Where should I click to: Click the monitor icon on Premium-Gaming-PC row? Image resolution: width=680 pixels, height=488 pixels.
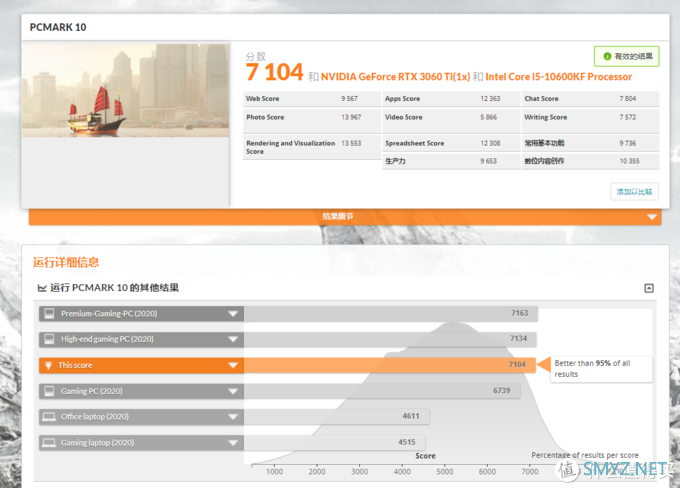[49, 313]
